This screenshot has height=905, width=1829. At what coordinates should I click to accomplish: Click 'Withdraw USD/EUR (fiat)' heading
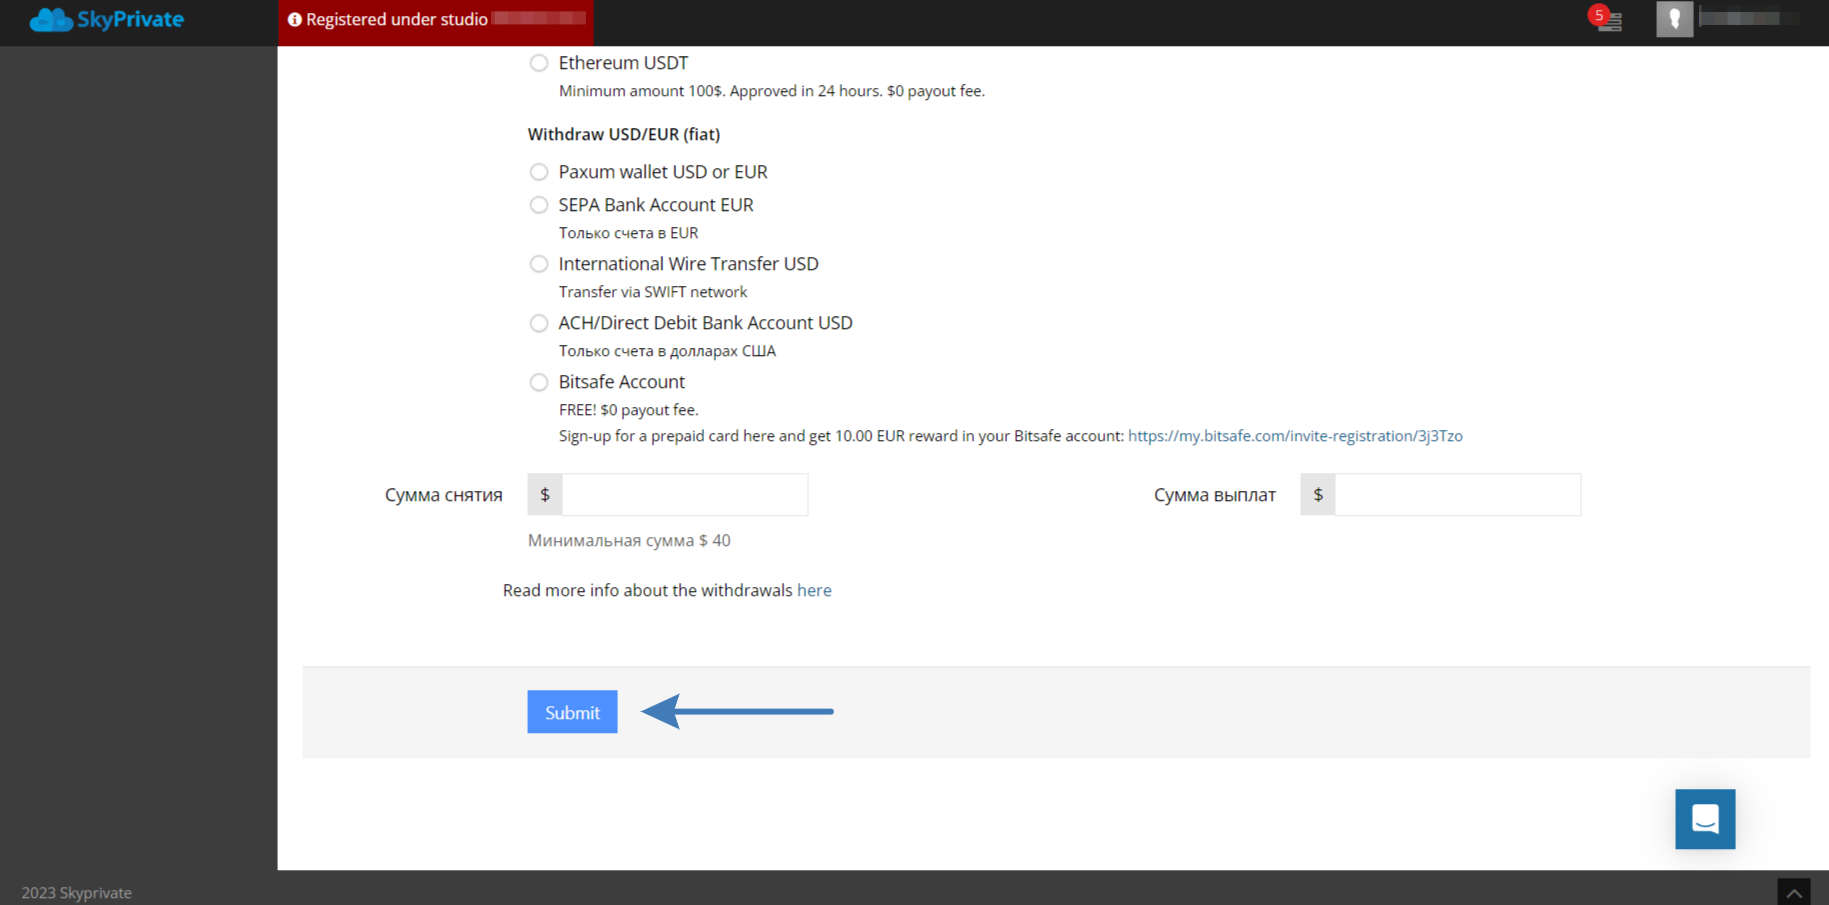(x=624, y=134)
